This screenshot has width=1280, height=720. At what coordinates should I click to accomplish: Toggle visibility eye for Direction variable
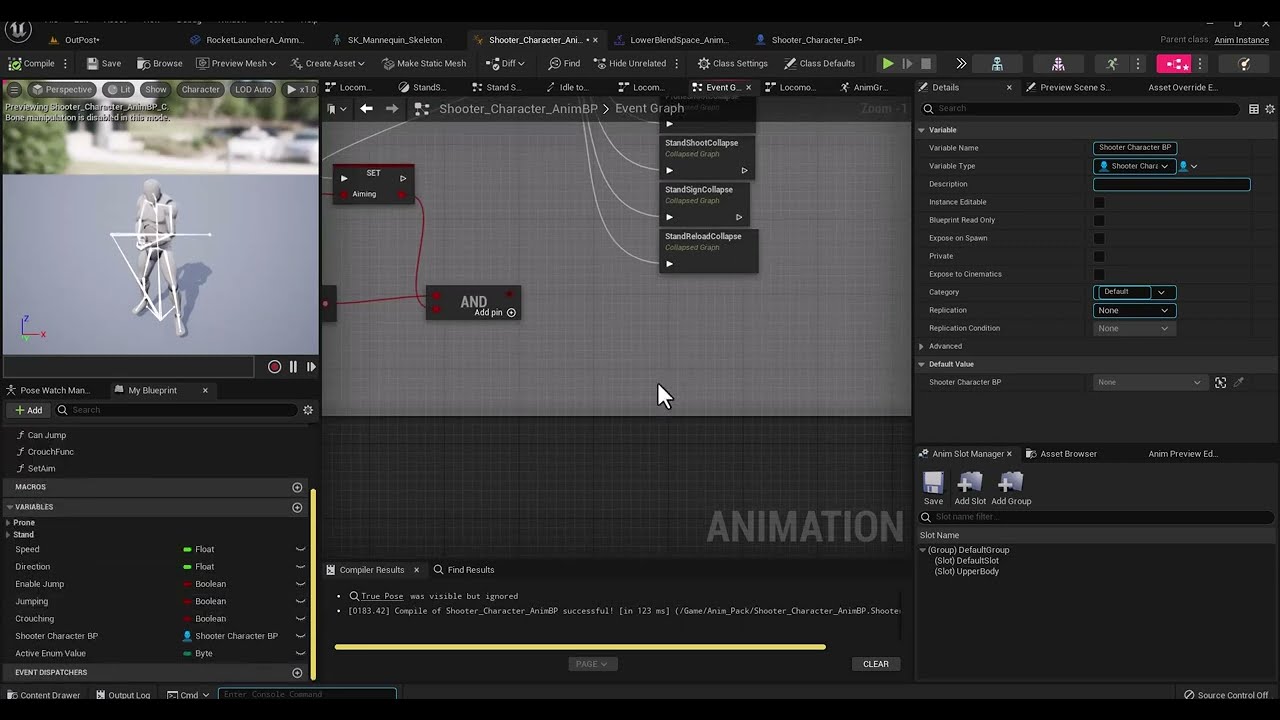(x=300, y=567)
